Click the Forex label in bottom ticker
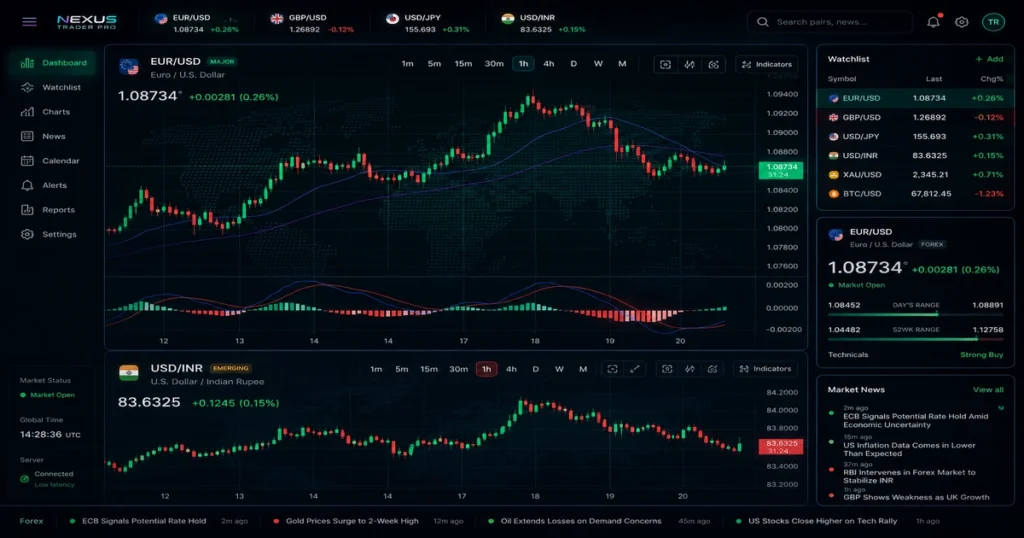The image size is (1024, 538). pyautogui.click(x=31, y=521)
